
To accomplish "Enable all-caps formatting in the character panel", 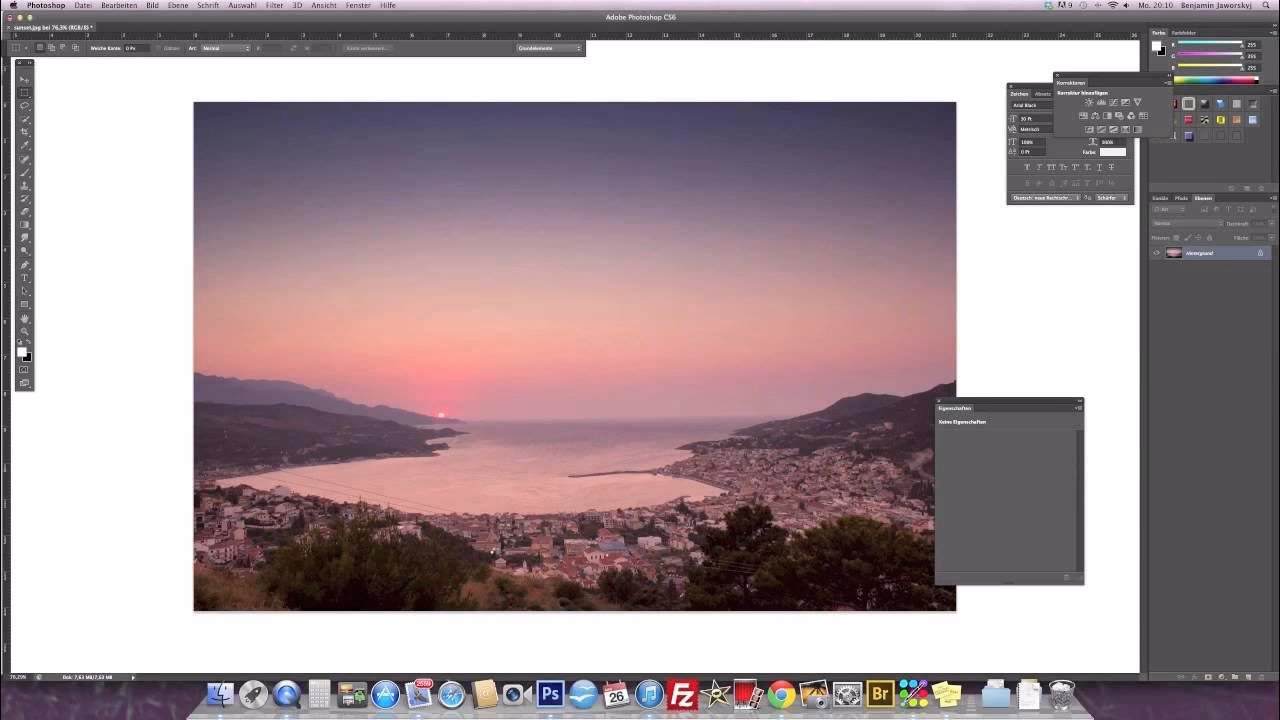I will [x=1050, y=167].
